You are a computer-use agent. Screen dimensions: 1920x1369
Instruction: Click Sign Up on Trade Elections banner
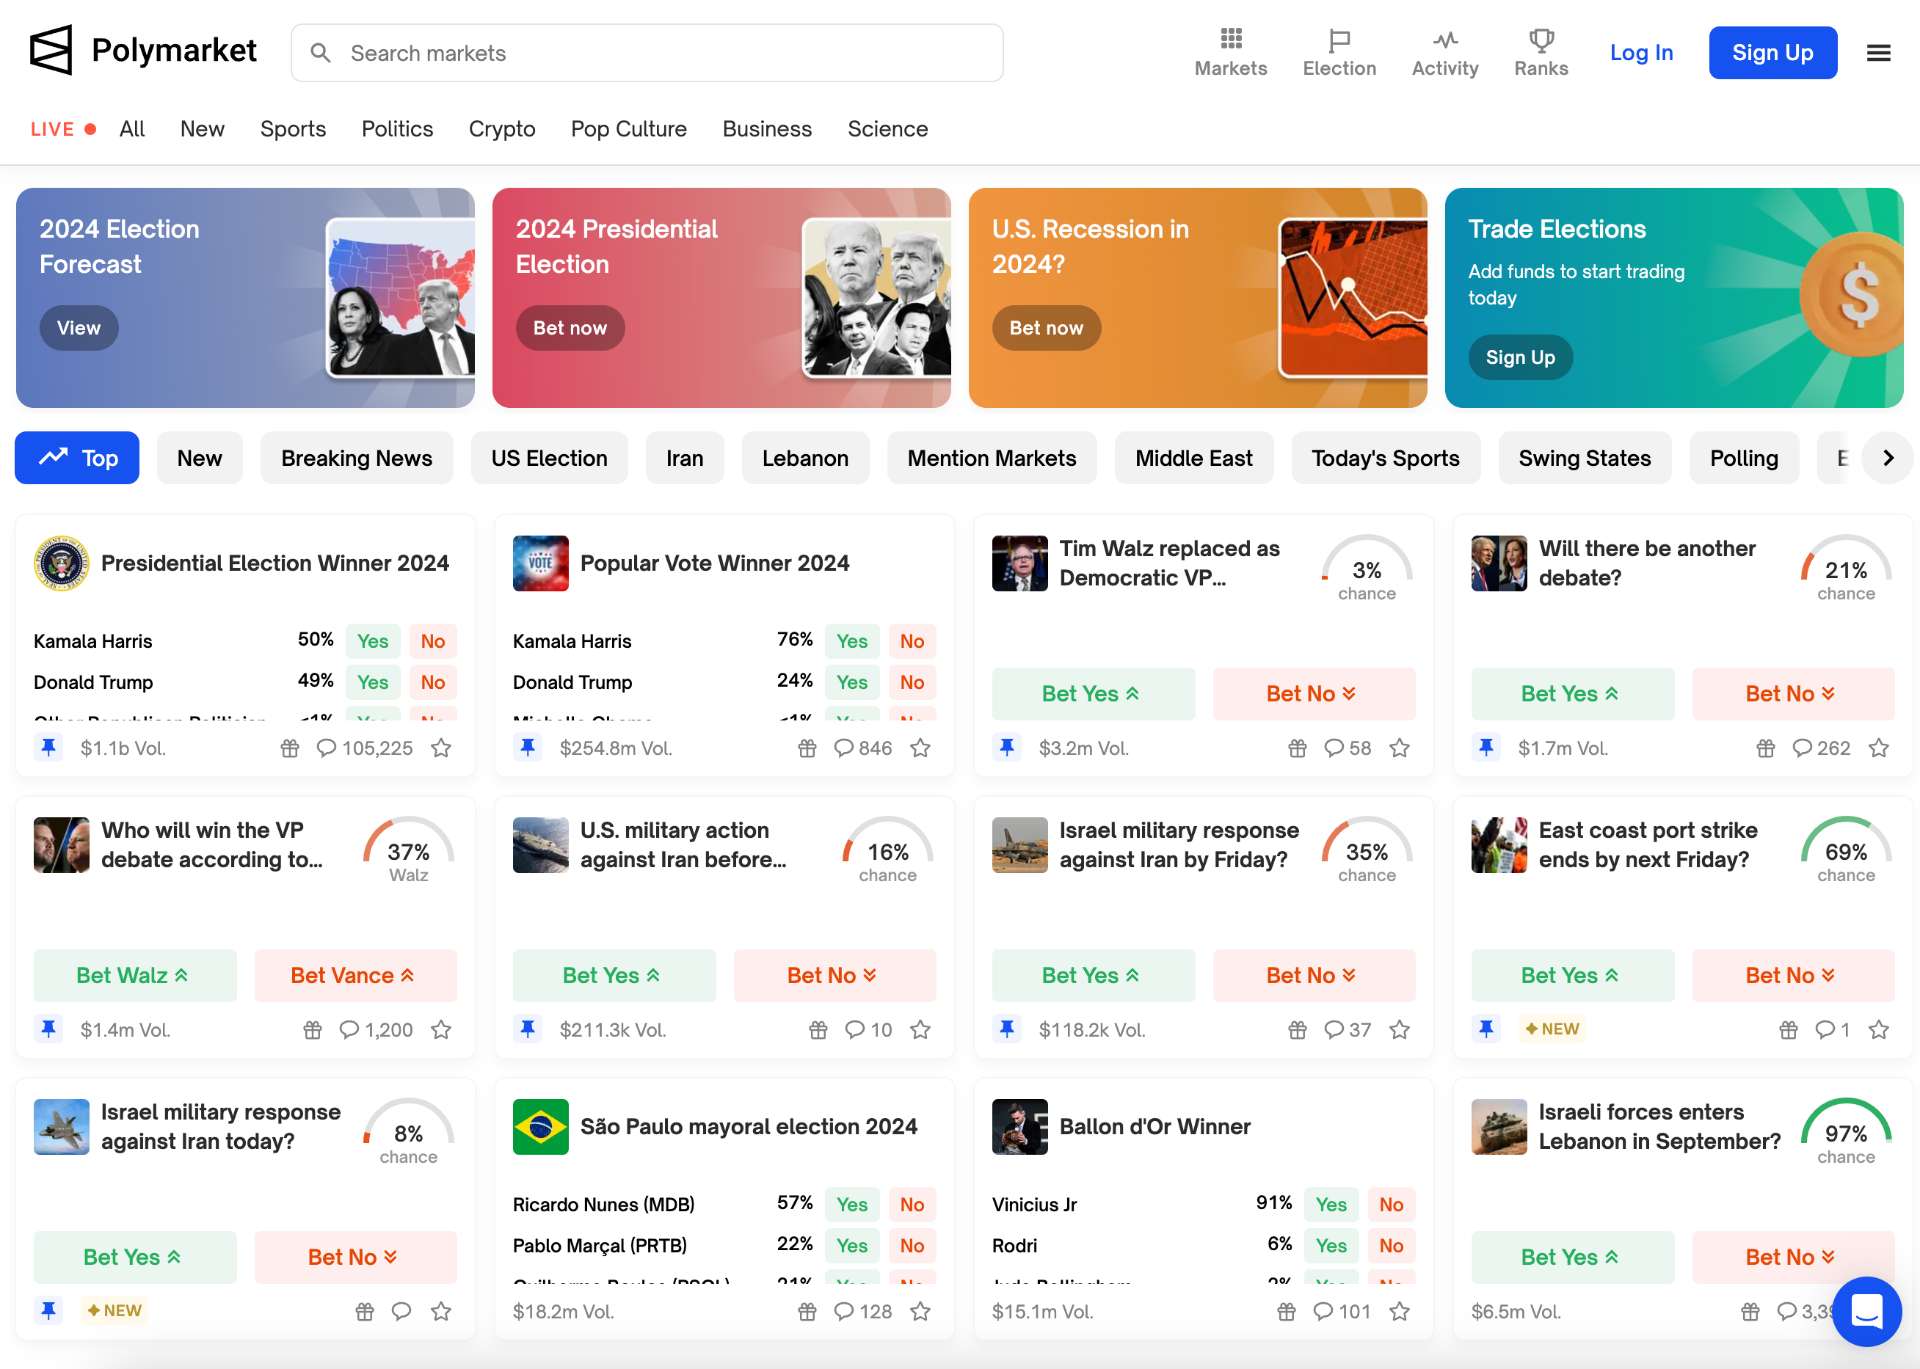pyautogui.click(x=1520, y=357)
